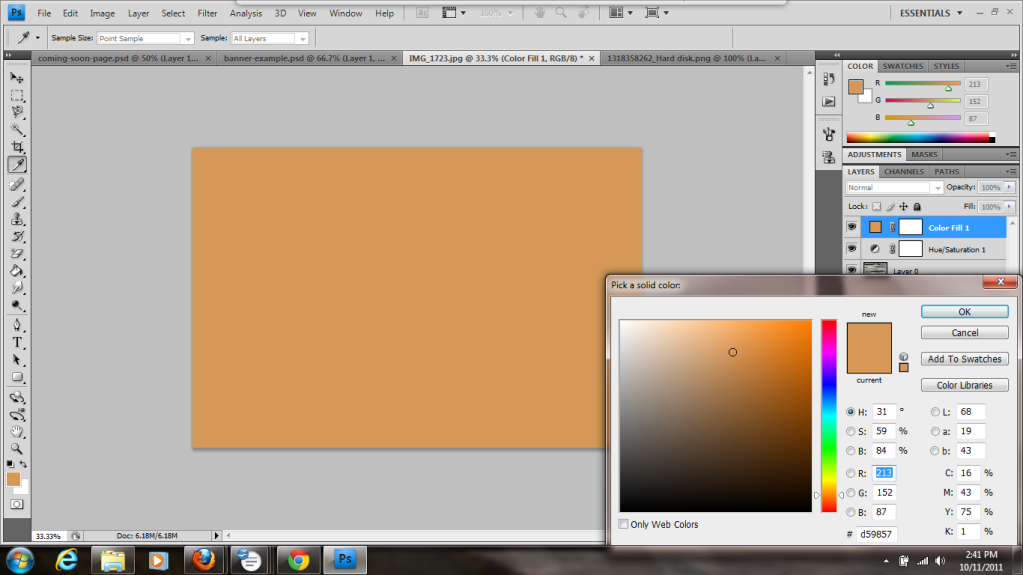
Task: Select the Lasso tool
Action: pos(17,112)
